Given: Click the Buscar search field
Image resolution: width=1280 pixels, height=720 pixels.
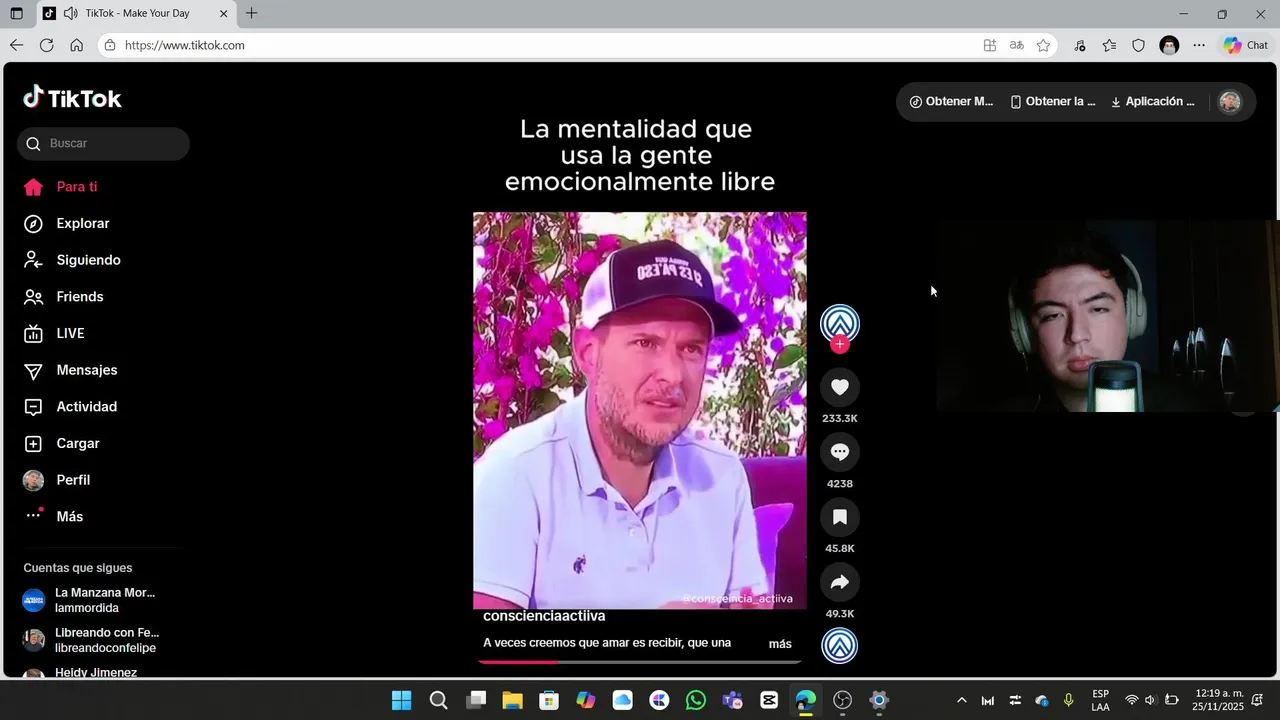Looking at the screenshot, I should click(x=103, y=144).
